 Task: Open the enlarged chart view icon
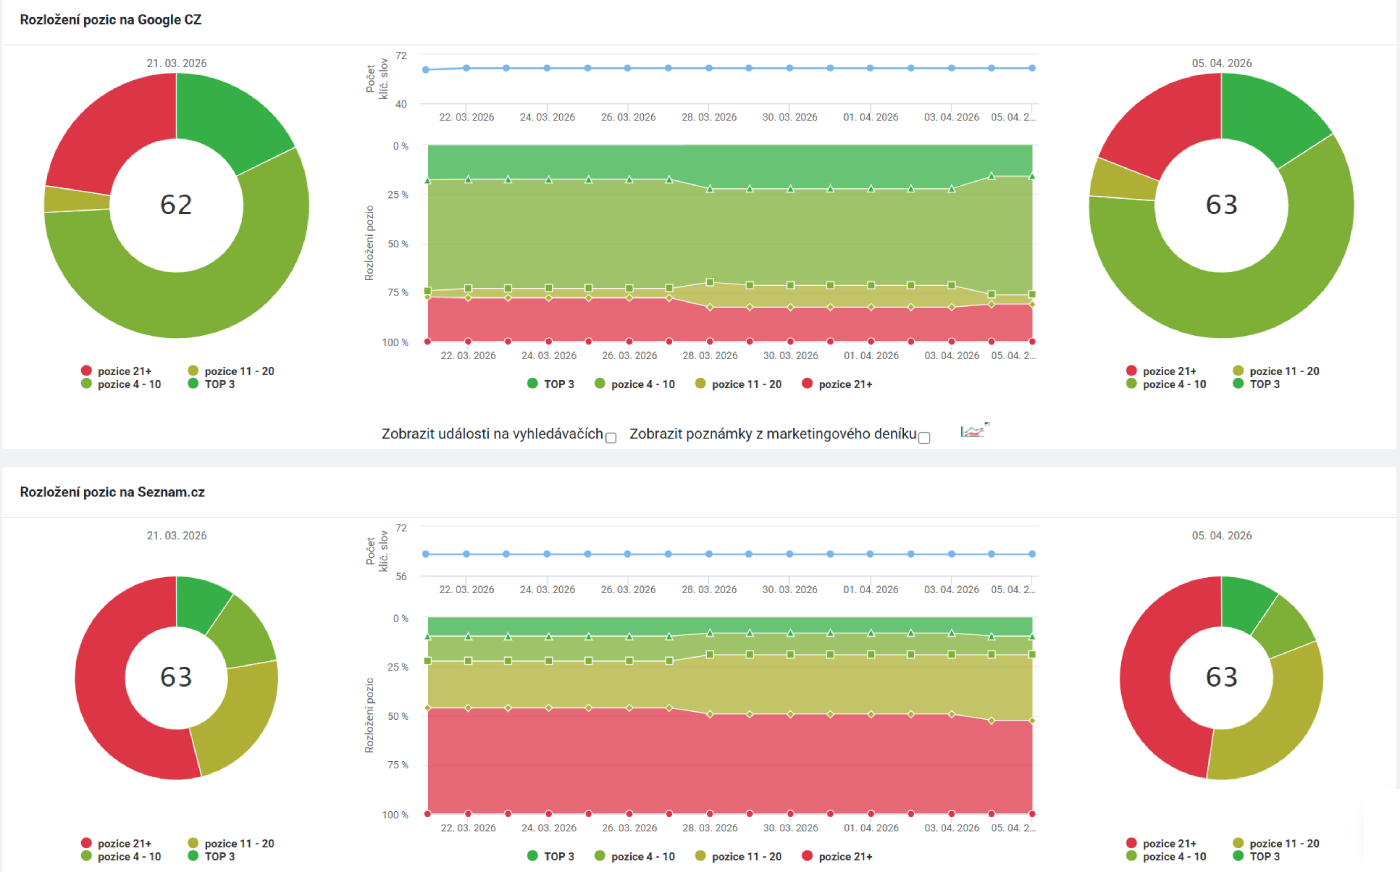click(x=970, y=430)
